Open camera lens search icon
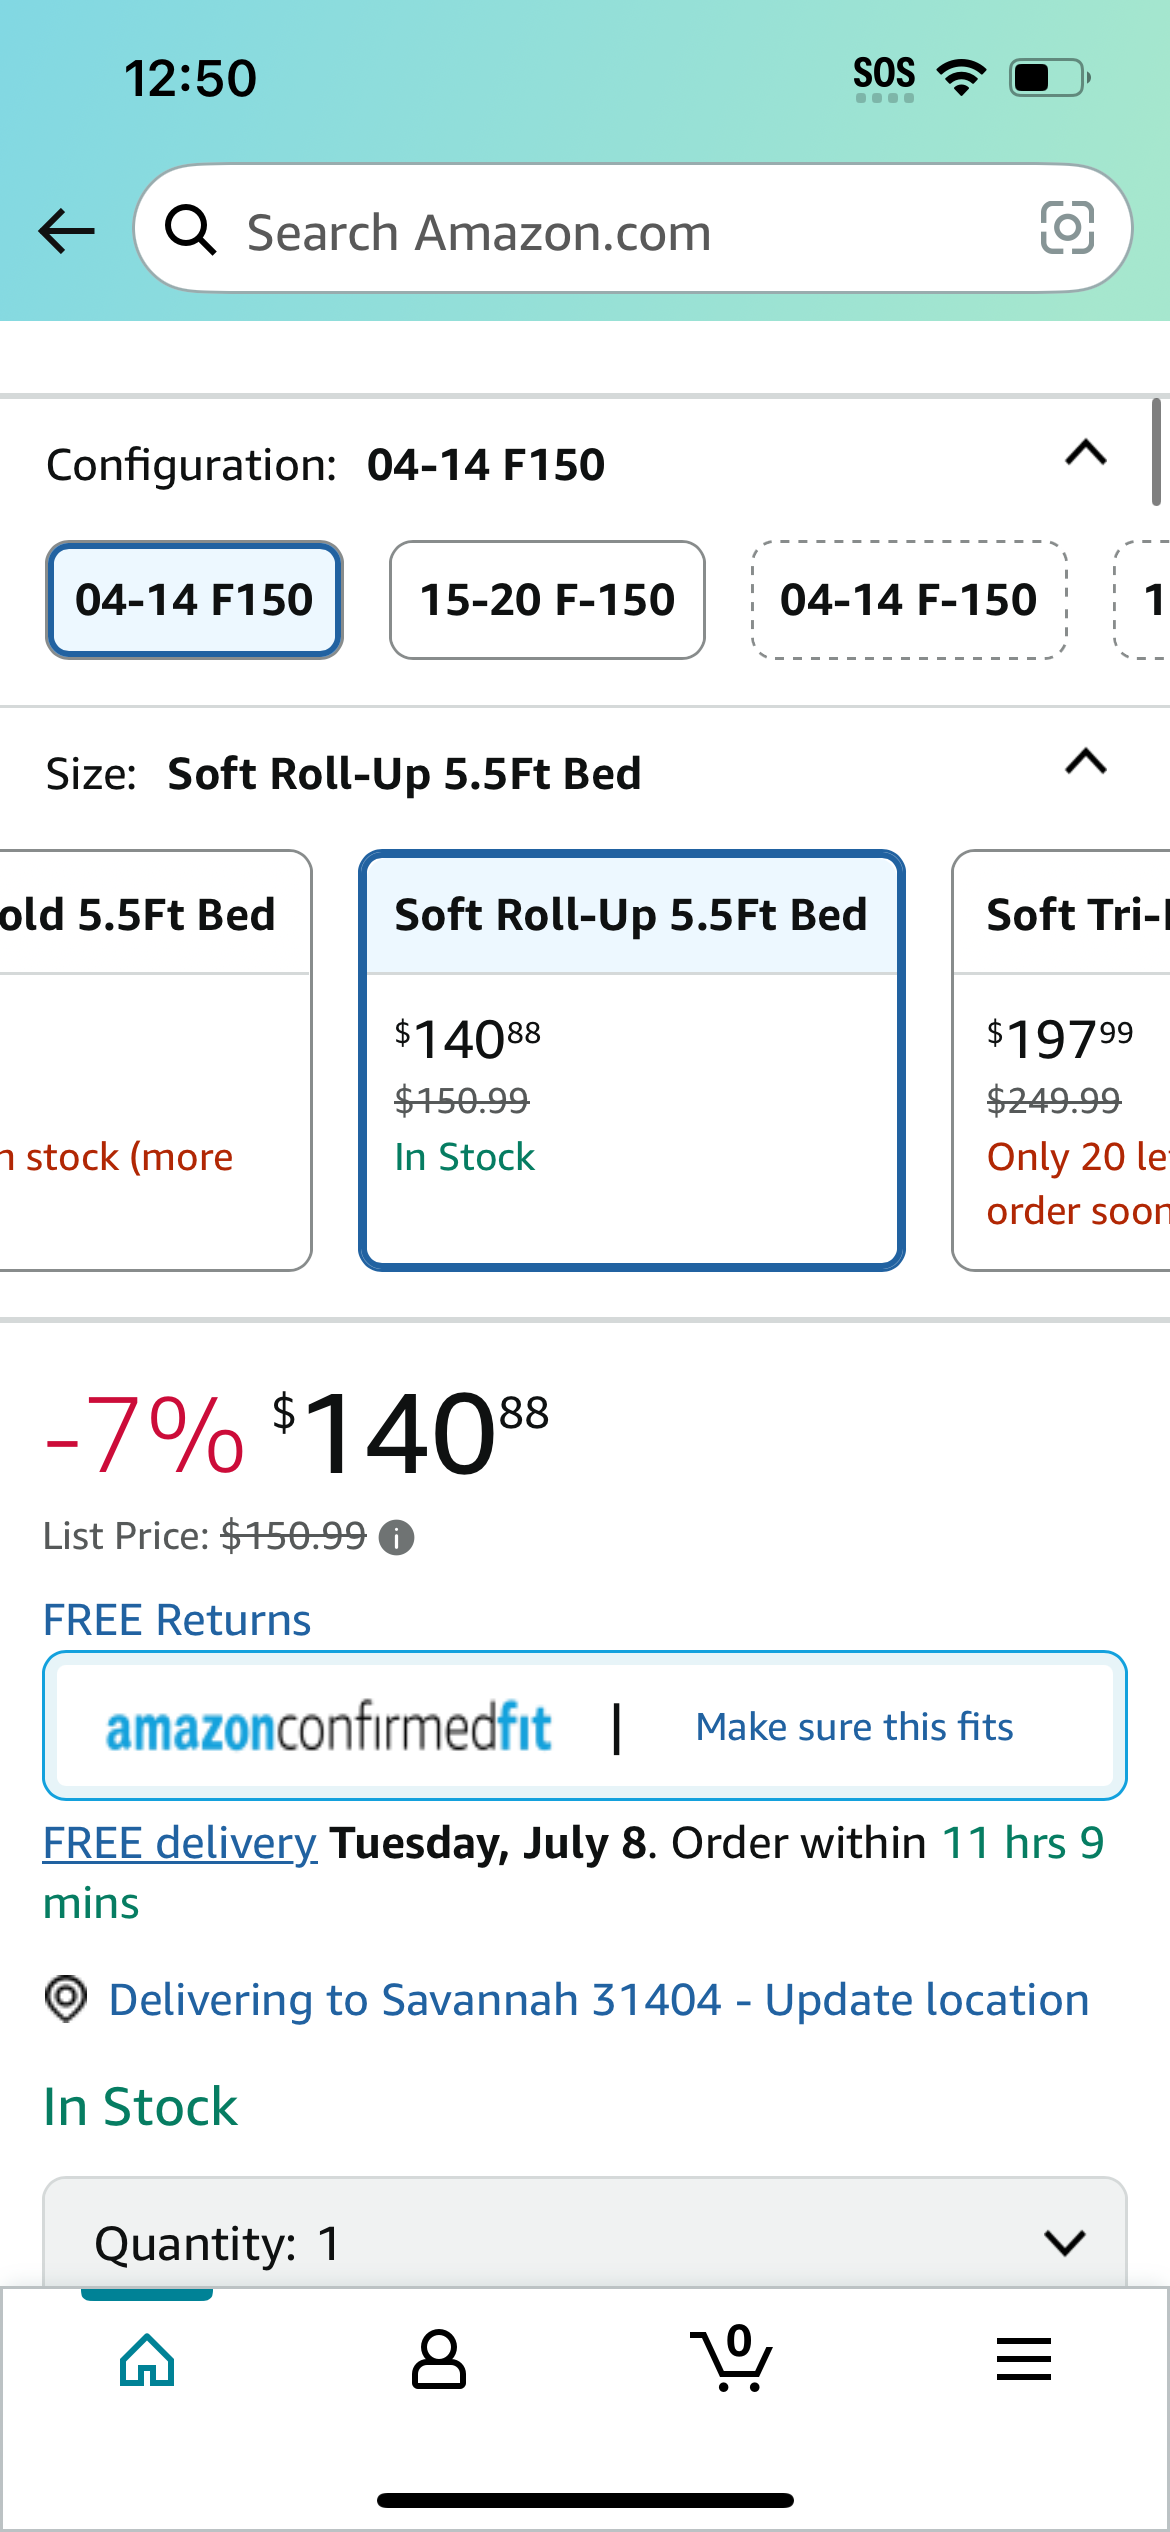Screen dimensions: 1170x2532 click(x=1067, y=228)
